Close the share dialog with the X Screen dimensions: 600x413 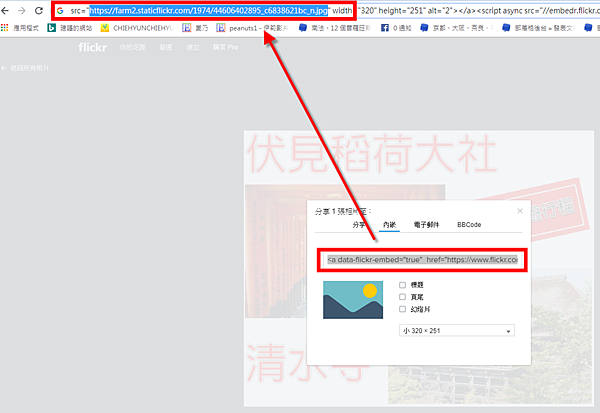(520, 211)
